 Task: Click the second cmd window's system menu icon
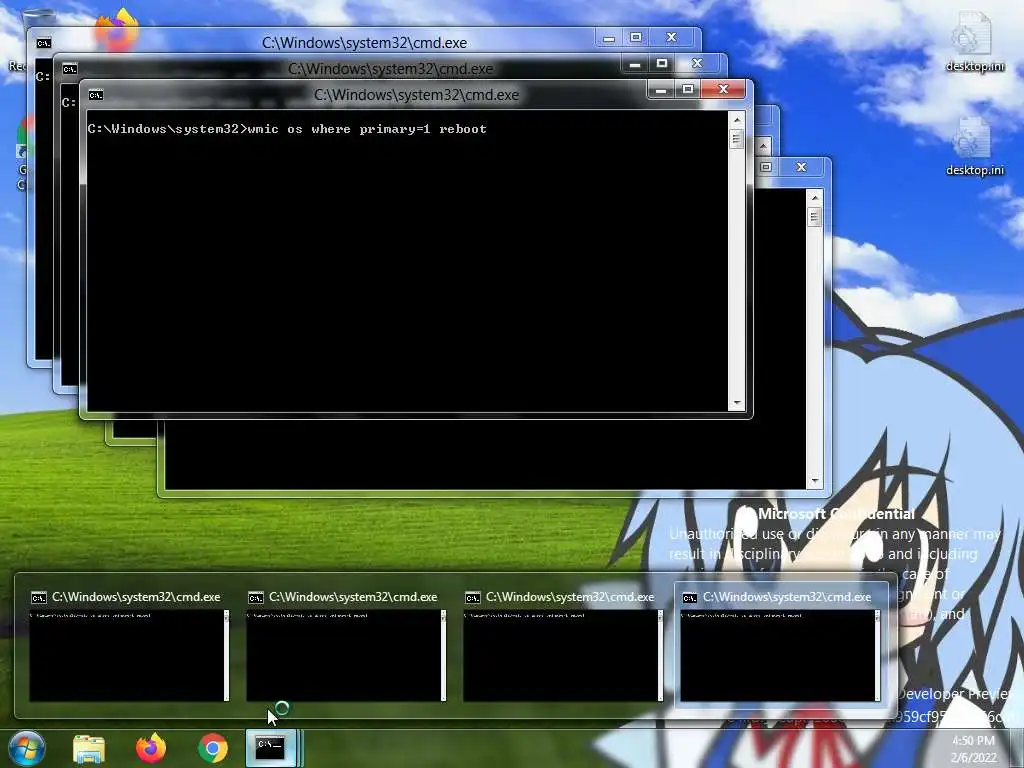(x=70, y=69)
